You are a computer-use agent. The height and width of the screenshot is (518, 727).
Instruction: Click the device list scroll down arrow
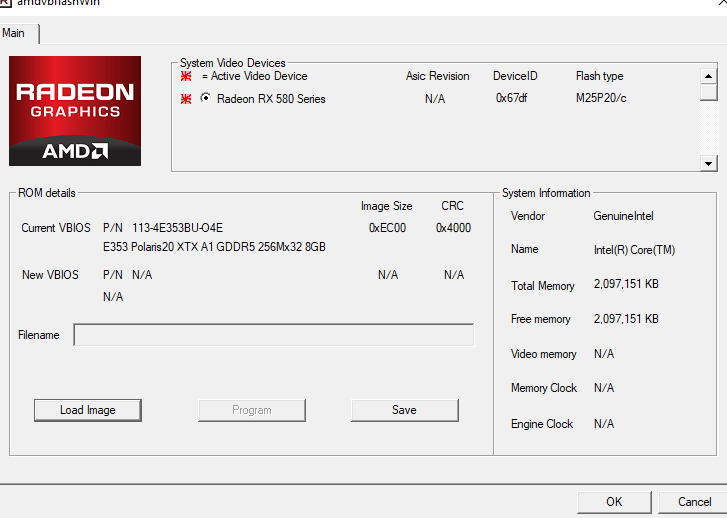click(708, 163)
